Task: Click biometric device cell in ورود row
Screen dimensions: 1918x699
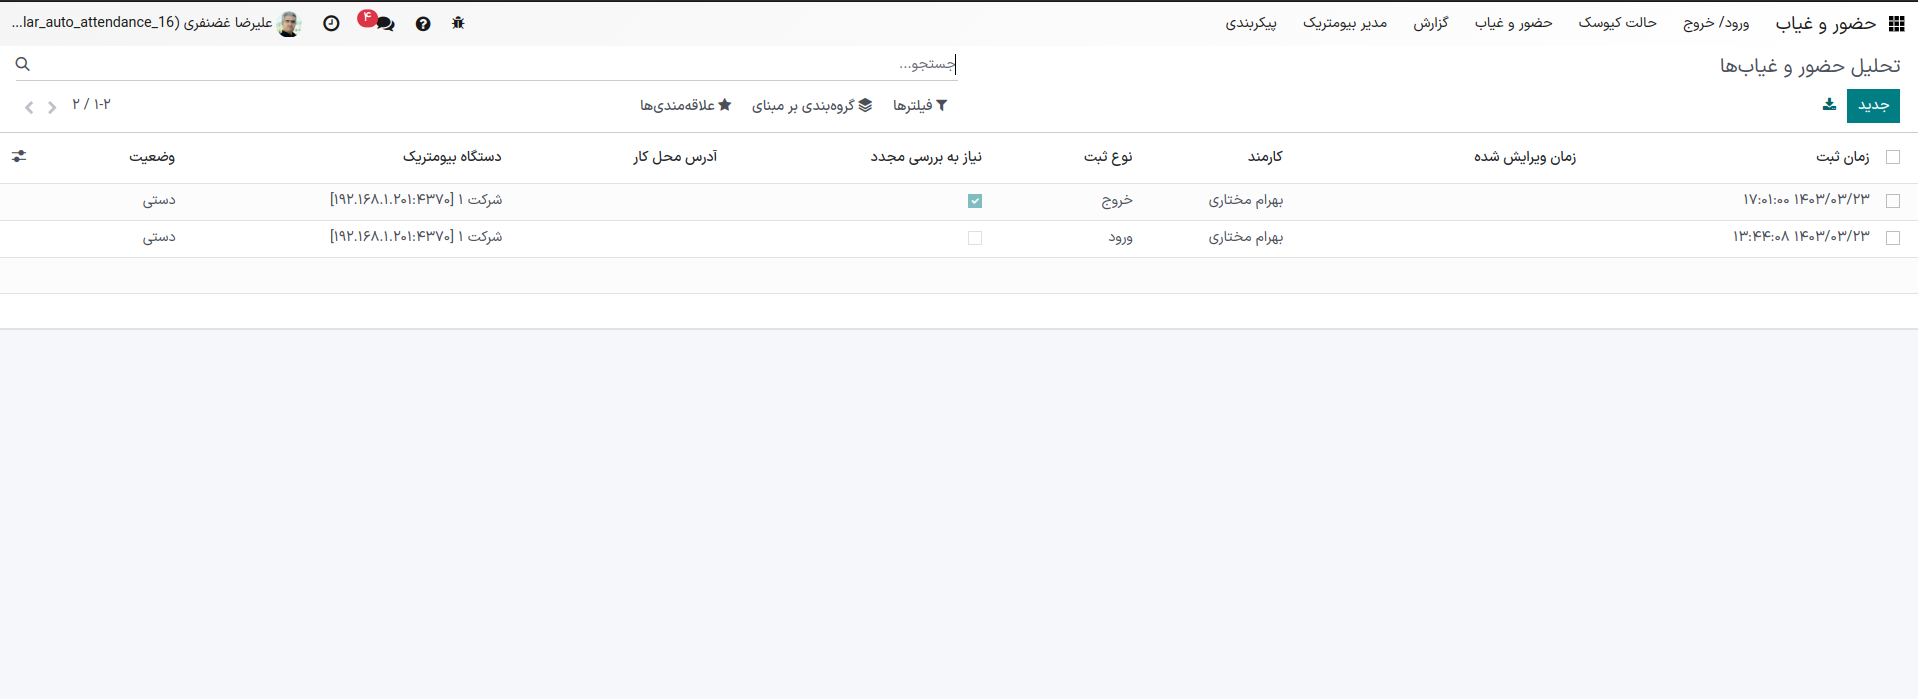Action: tap(416, 237)
